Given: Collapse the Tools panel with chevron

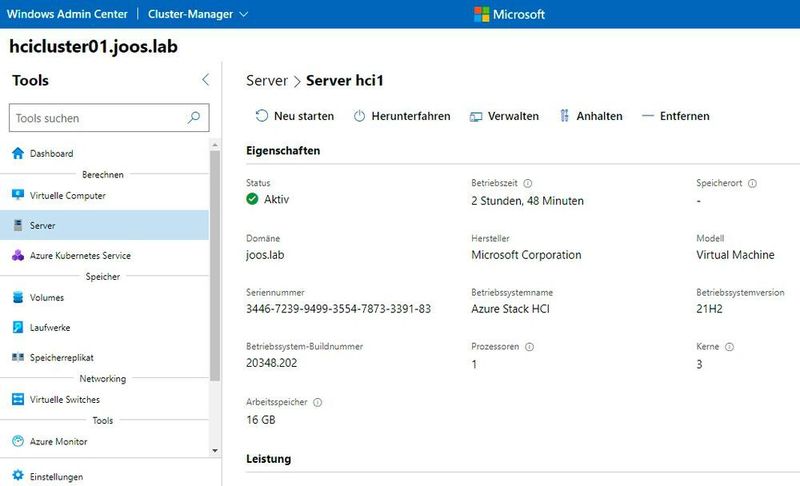Looking at the screenshot, I should (x=205, y=80).
